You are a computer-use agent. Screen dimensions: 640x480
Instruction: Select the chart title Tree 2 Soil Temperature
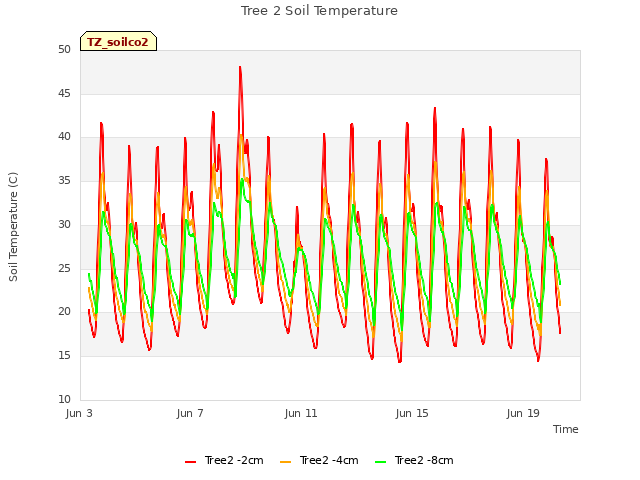319,11
